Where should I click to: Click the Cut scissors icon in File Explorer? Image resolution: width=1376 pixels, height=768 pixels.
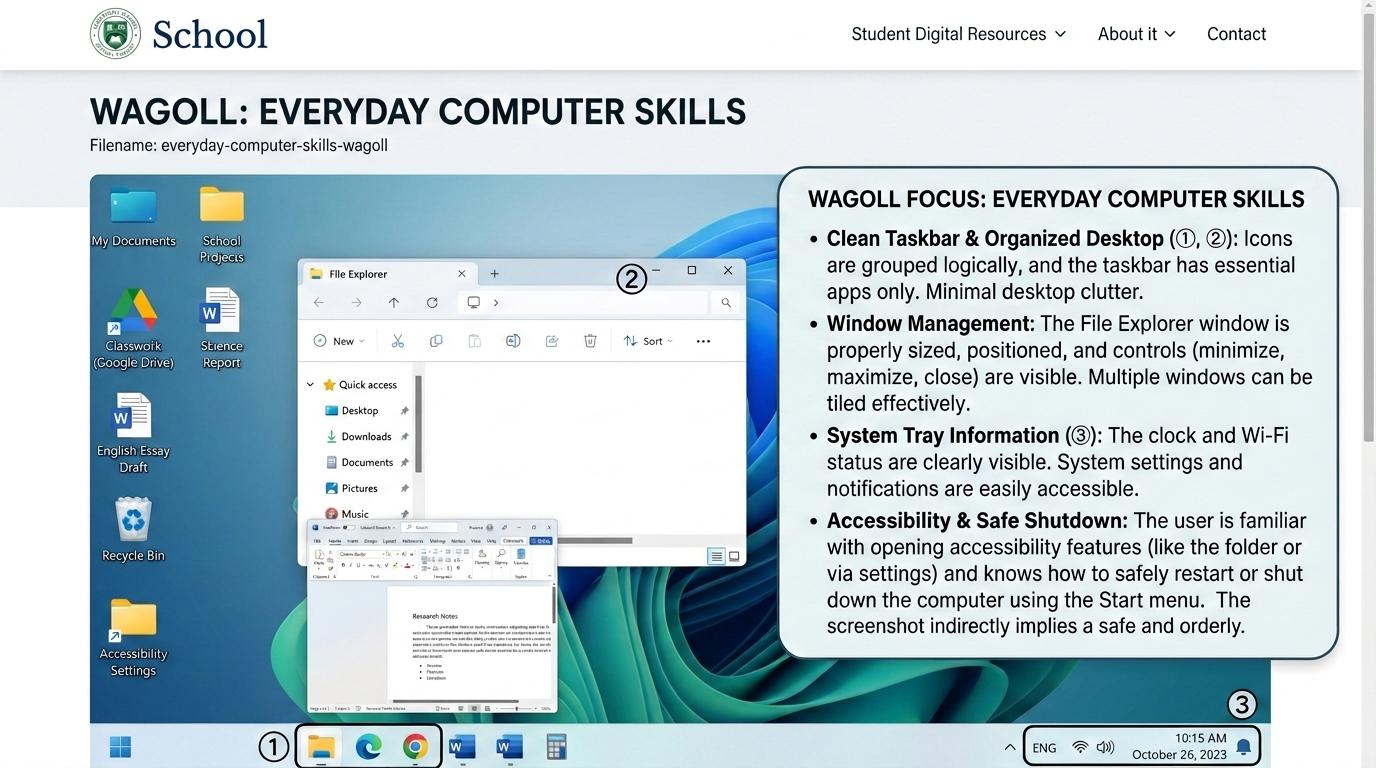pos(397,341)
